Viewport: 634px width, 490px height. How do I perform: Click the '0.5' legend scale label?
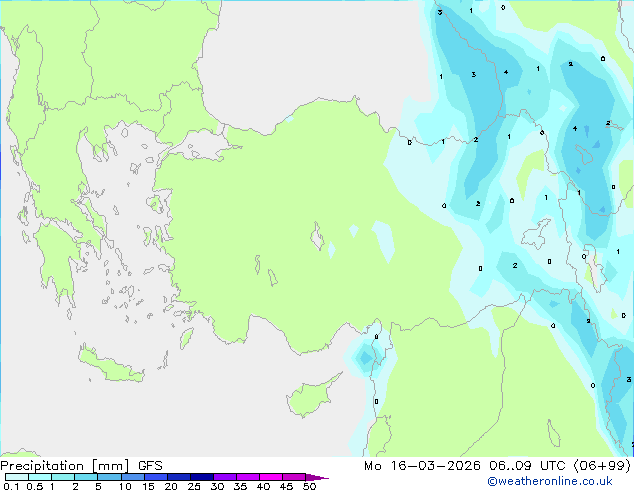[x=35, y=486]
